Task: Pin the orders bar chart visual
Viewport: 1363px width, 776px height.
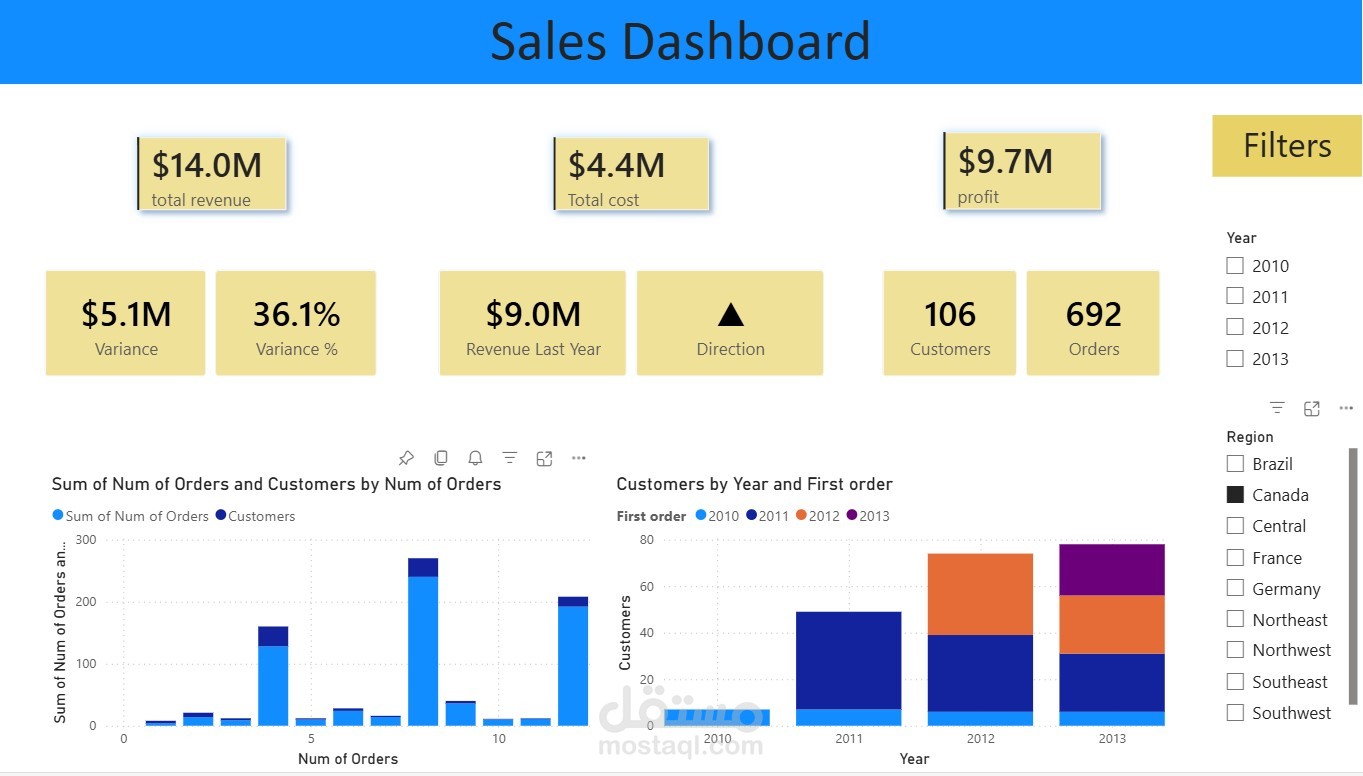Action: pyautogui.click(x=406, y=458)
